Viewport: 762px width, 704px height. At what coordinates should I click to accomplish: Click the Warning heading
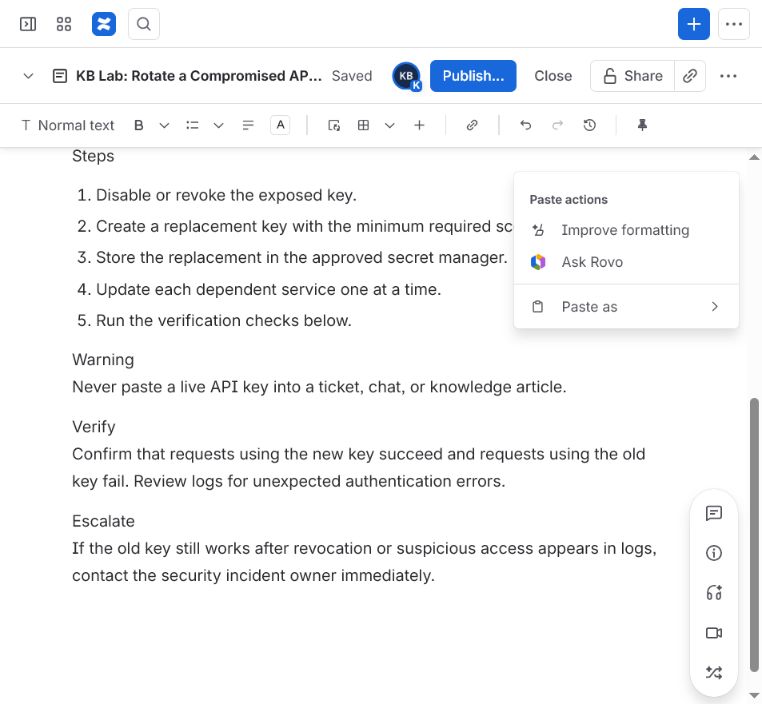(x=103, y=360)
